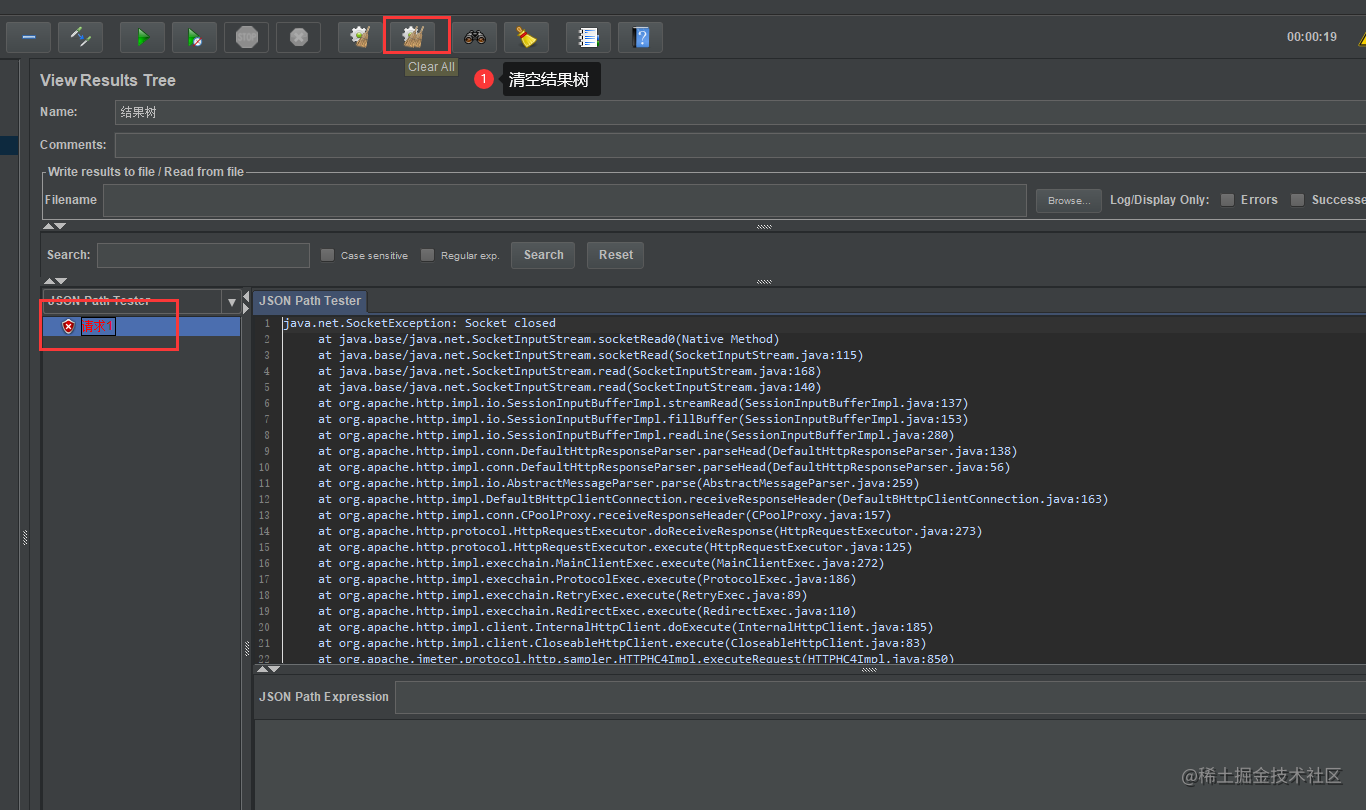Viewport: 1366px width, 810px height.
Task: Open Search with the binoculars icon
Action: pos(474,38)
